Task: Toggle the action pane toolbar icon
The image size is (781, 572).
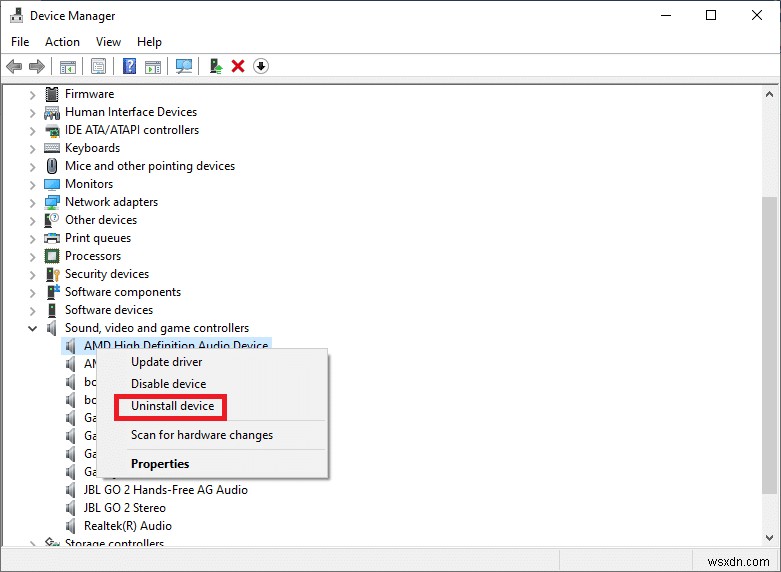Action: tap(153, 66)
